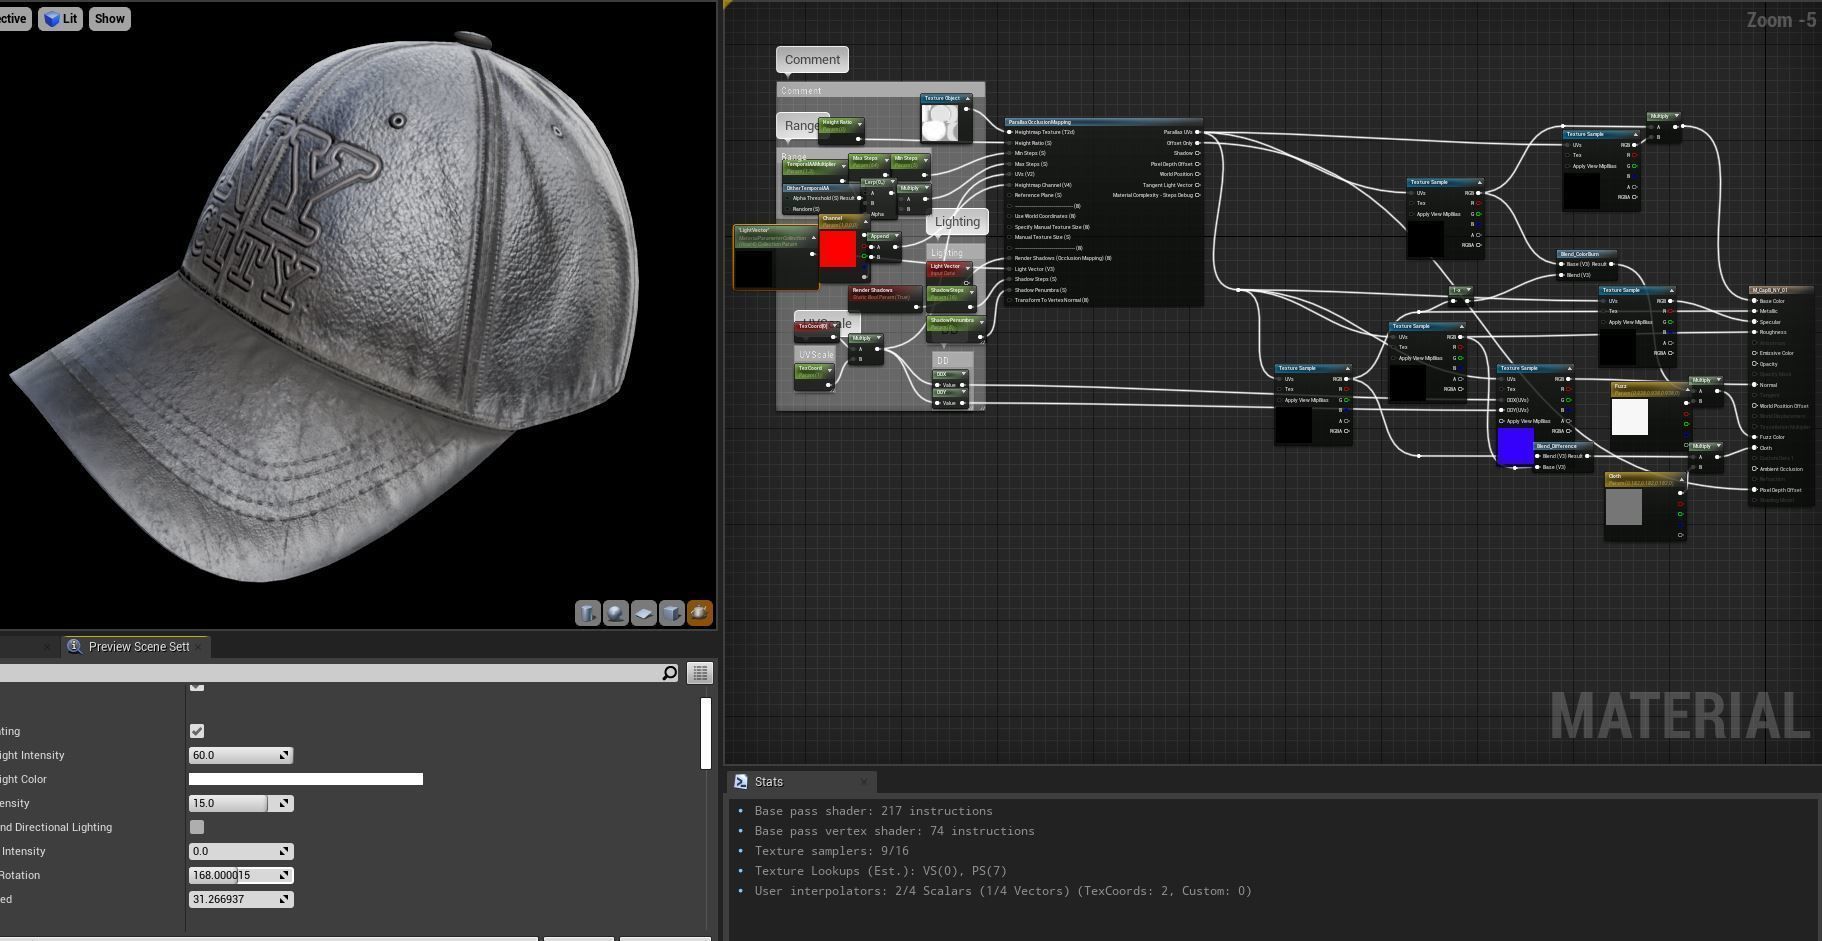
Task: Click the Lit view mode cube icon
Action: tap(52, 19)
